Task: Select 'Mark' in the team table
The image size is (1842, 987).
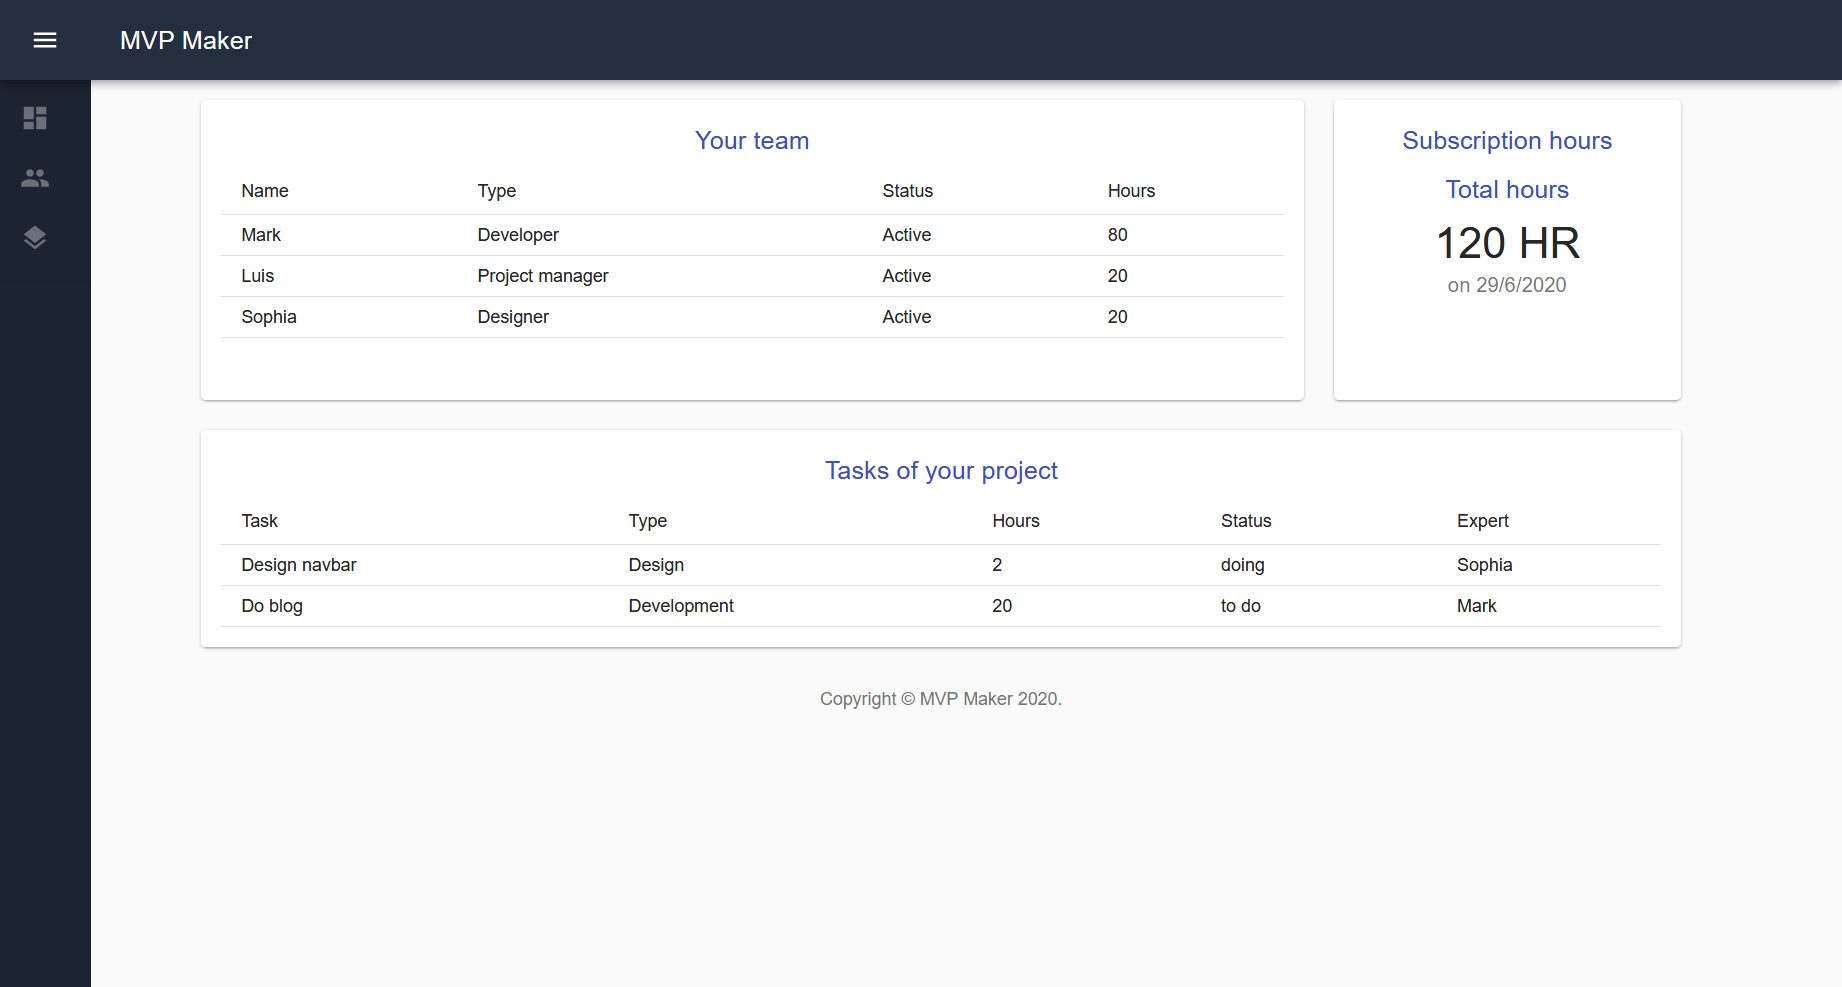Action: 261,235
